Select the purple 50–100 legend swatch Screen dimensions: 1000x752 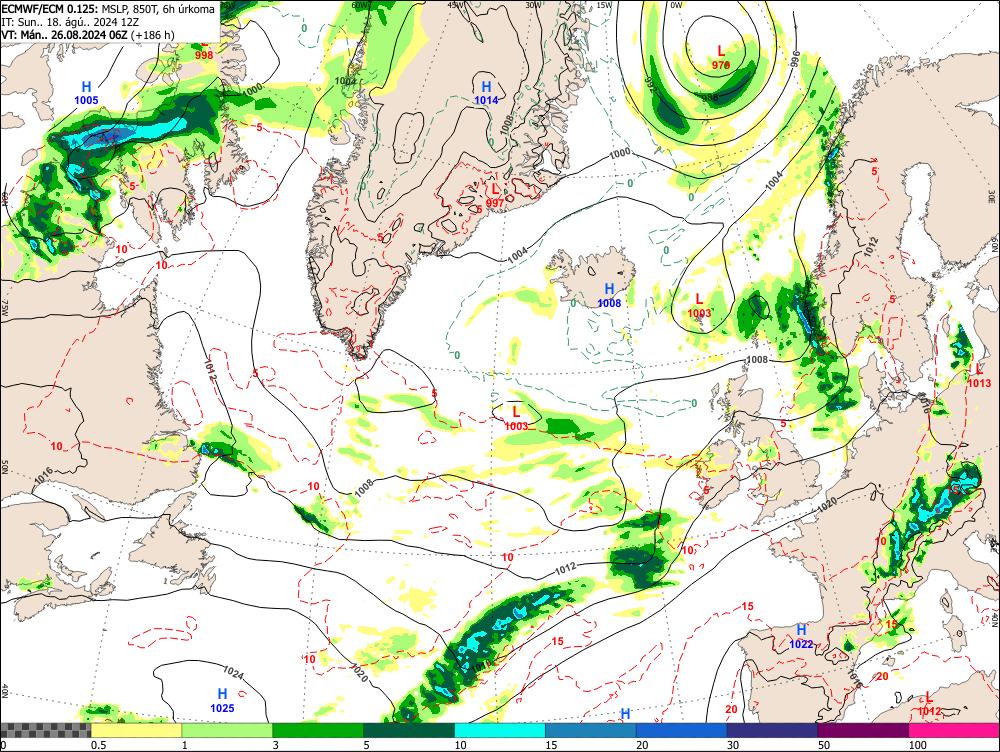(864, 730)
